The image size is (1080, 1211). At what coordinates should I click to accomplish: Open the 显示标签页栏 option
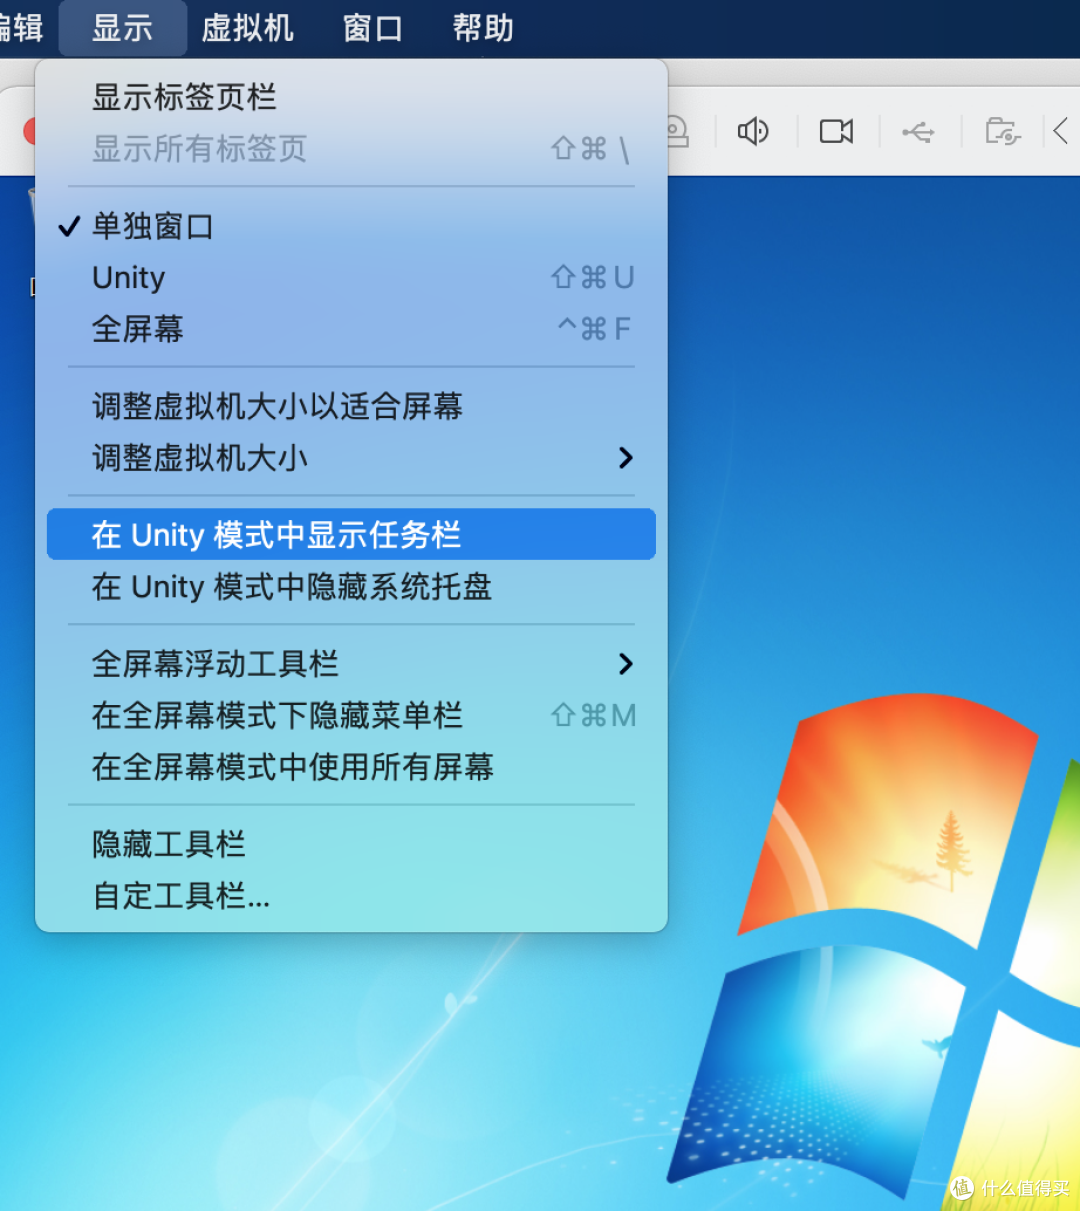[x=183, y=96]
